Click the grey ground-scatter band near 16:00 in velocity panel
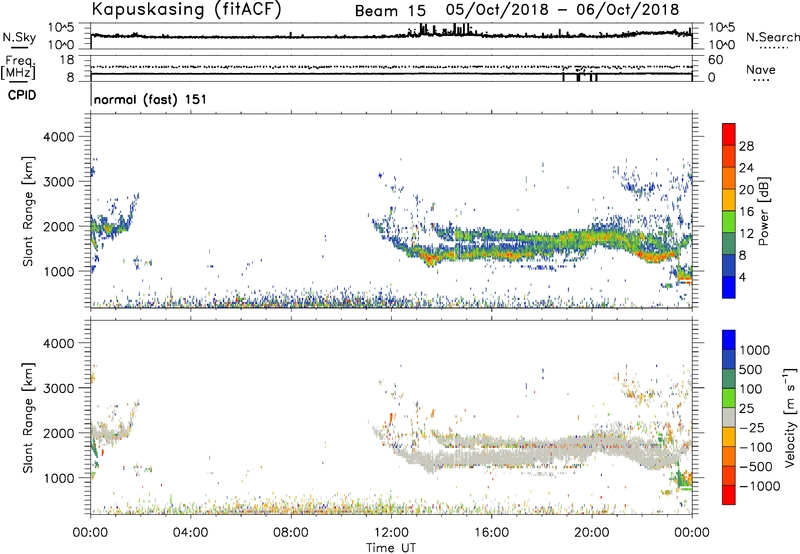 491,457
